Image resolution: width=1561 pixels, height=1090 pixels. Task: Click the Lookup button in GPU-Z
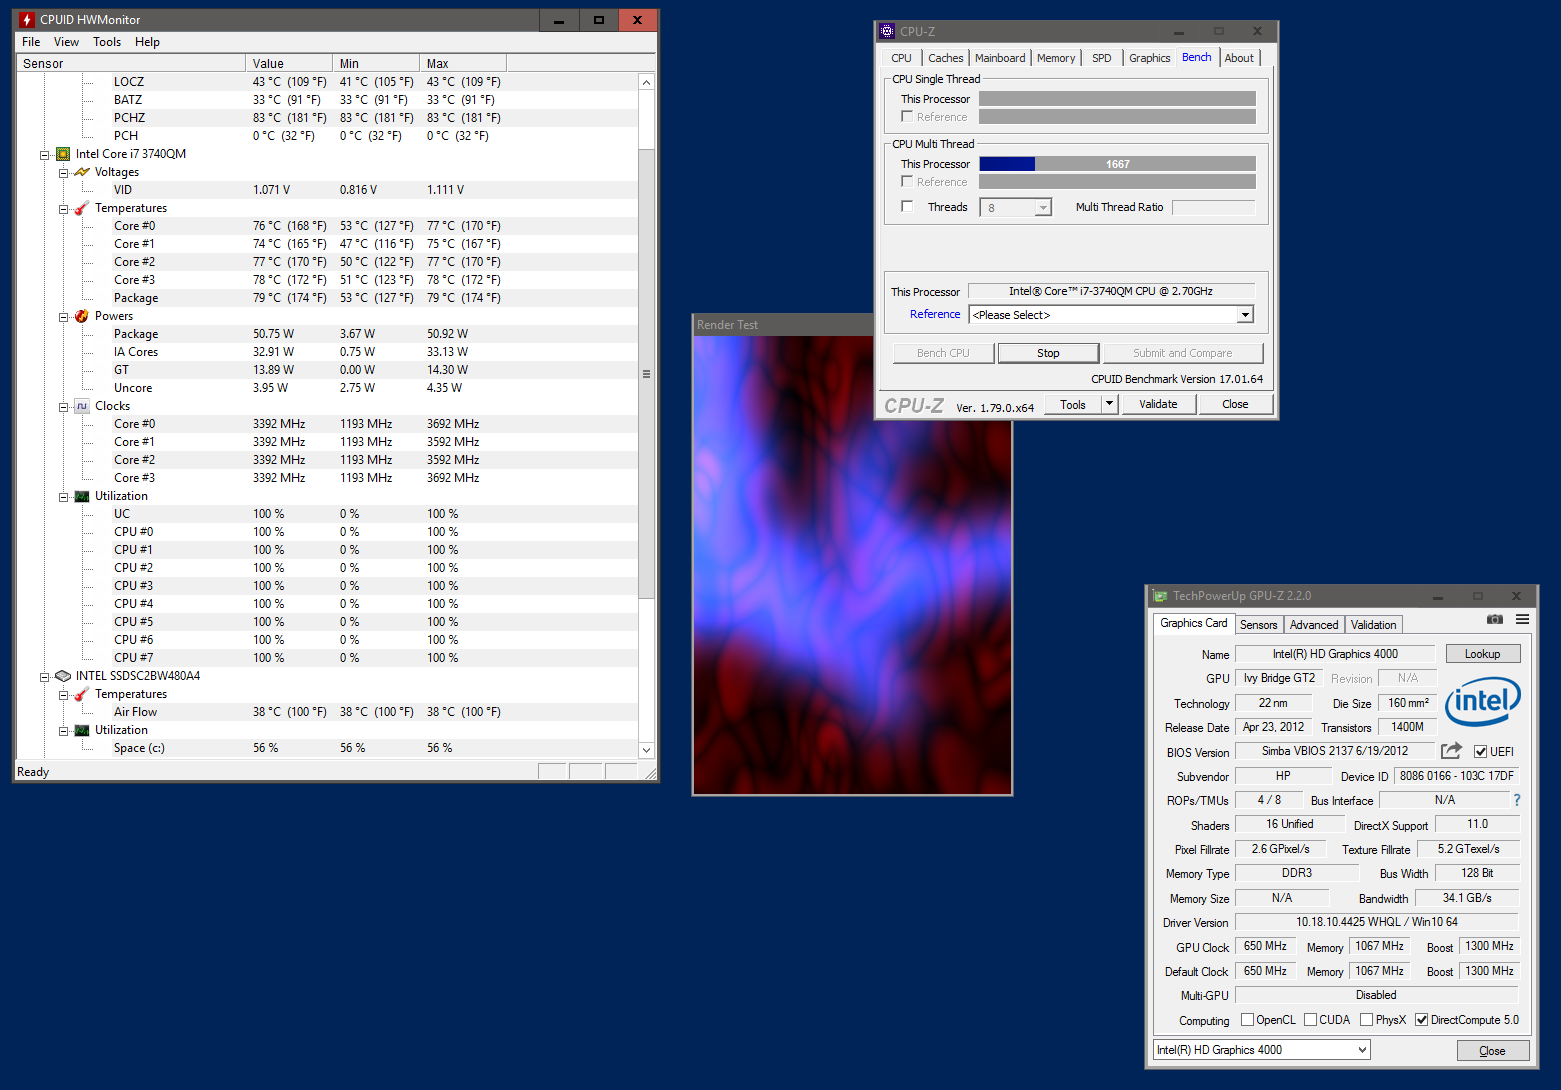click(x=1482, y=654)
